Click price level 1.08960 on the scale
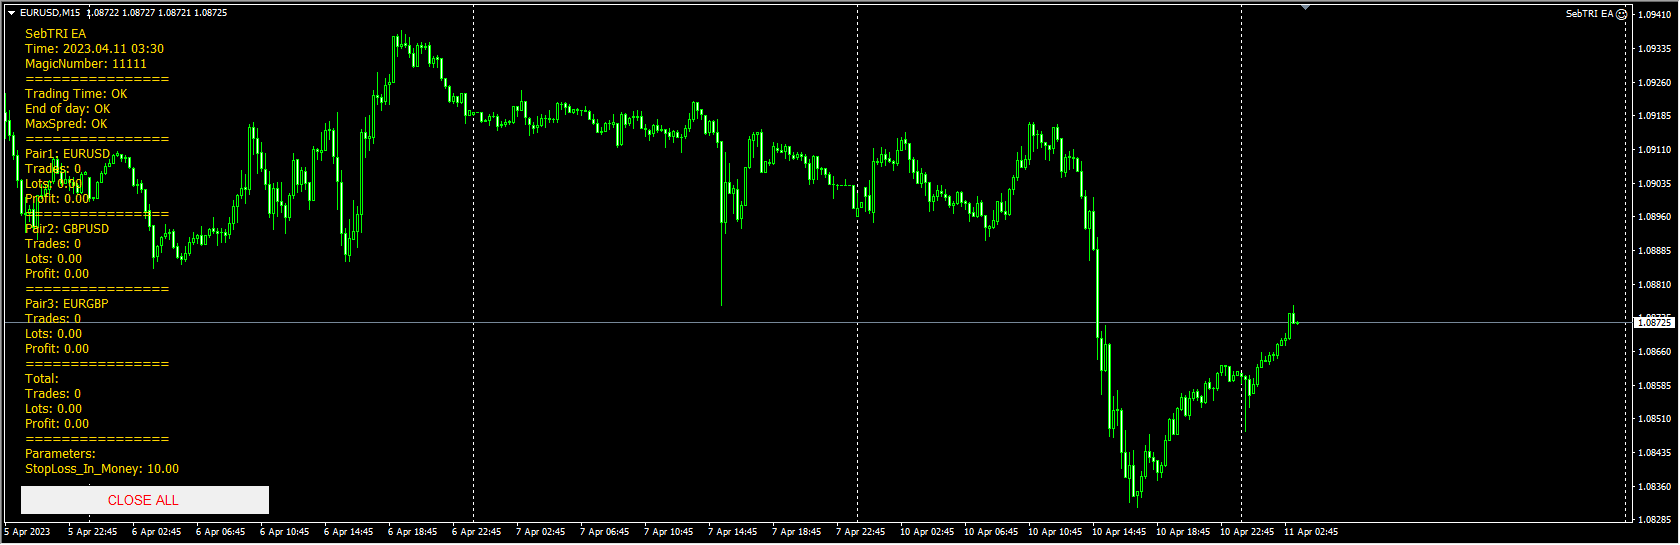The width and height of the screenshot is (1680, 545). point(1654,217)
